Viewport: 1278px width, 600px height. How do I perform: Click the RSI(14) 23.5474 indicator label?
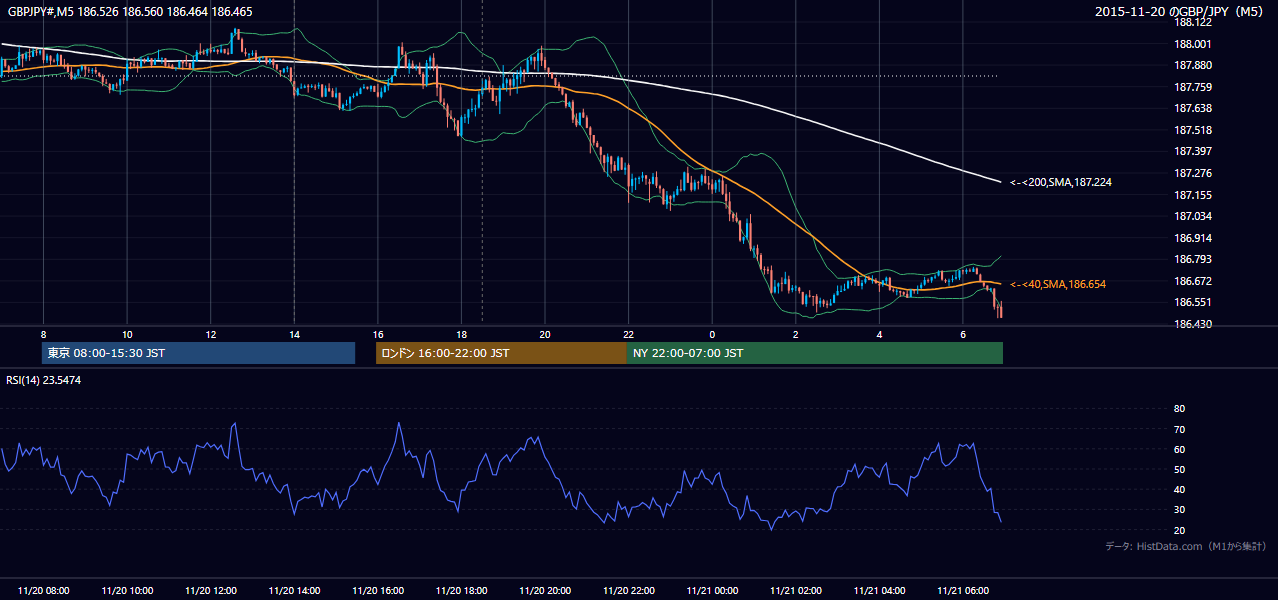point(43,380)
